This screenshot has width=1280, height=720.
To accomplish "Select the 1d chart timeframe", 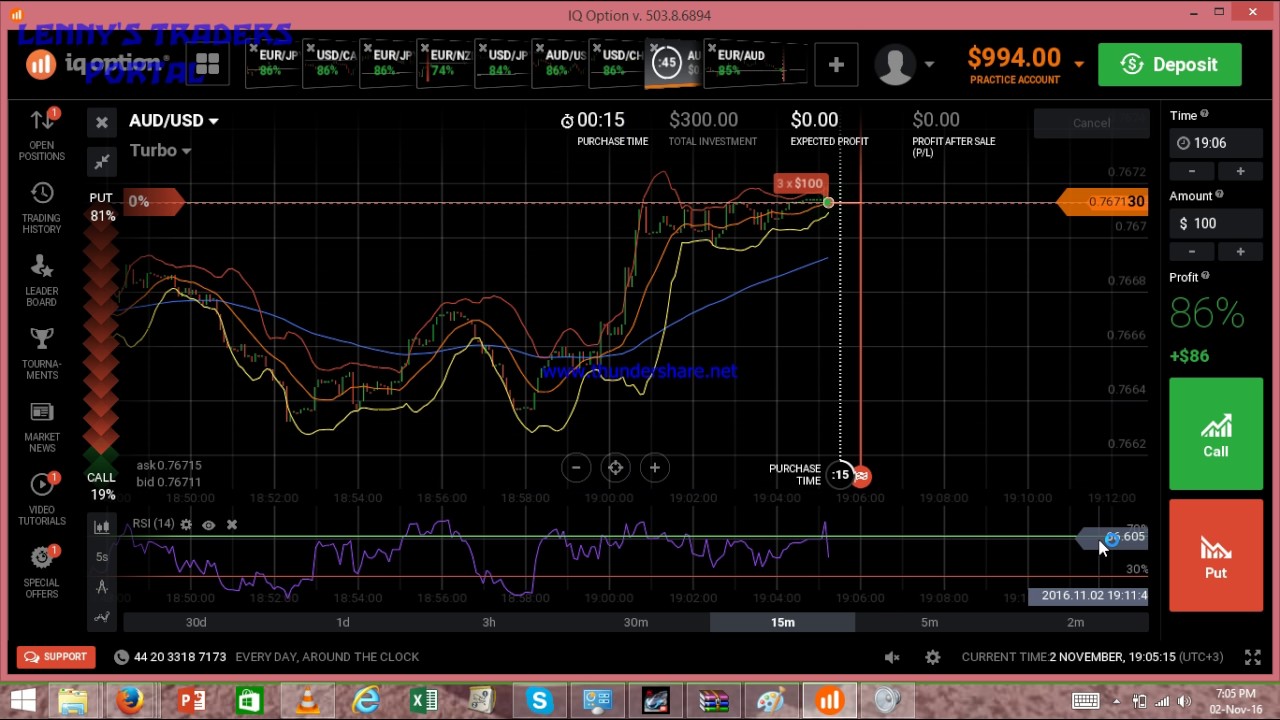I will pos(343,622).
